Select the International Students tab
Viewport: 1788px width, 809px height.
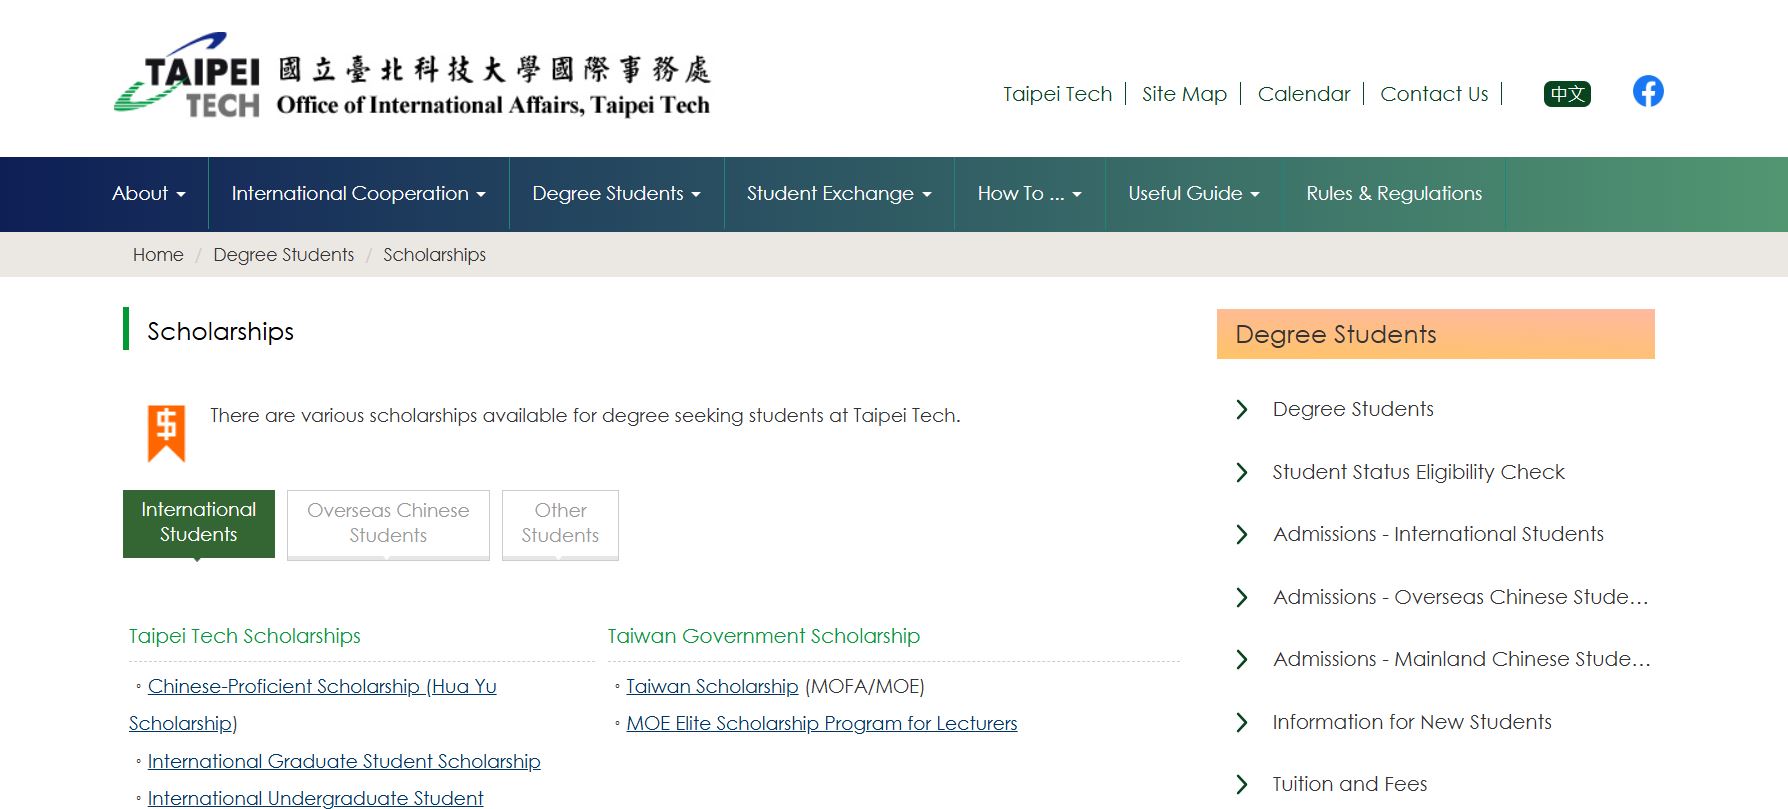199,522
